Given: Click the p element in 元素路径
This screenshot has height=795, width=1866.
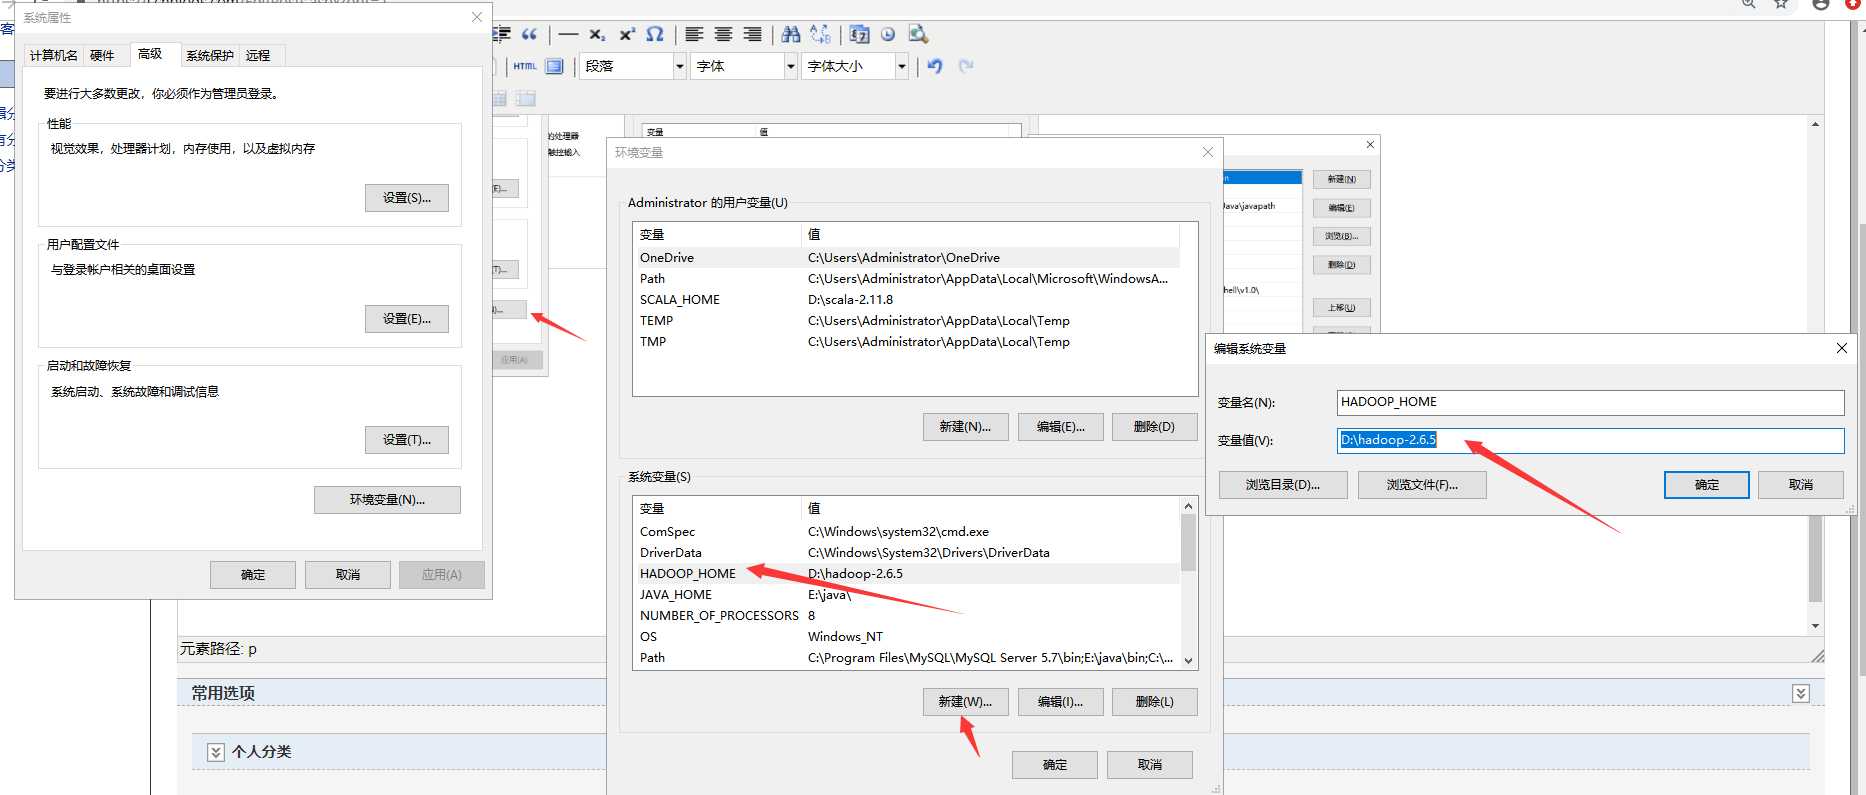Looking at the screenshot, I should 252,649.
